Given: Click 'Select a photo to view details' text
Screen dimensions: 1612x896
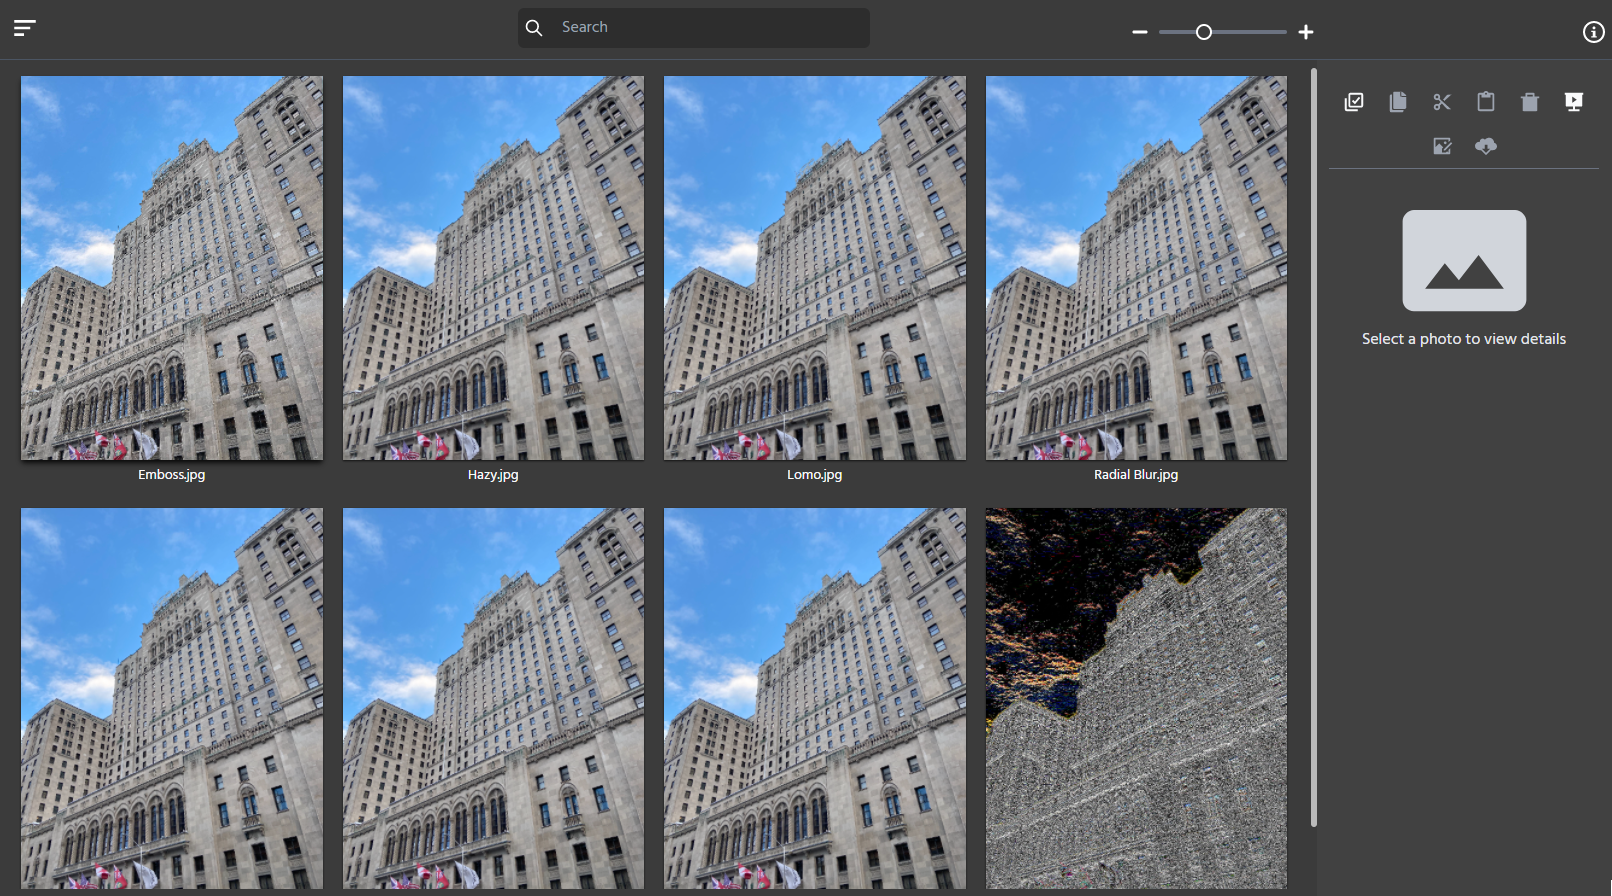Looking at the screenshot, I should [1464, 339].
